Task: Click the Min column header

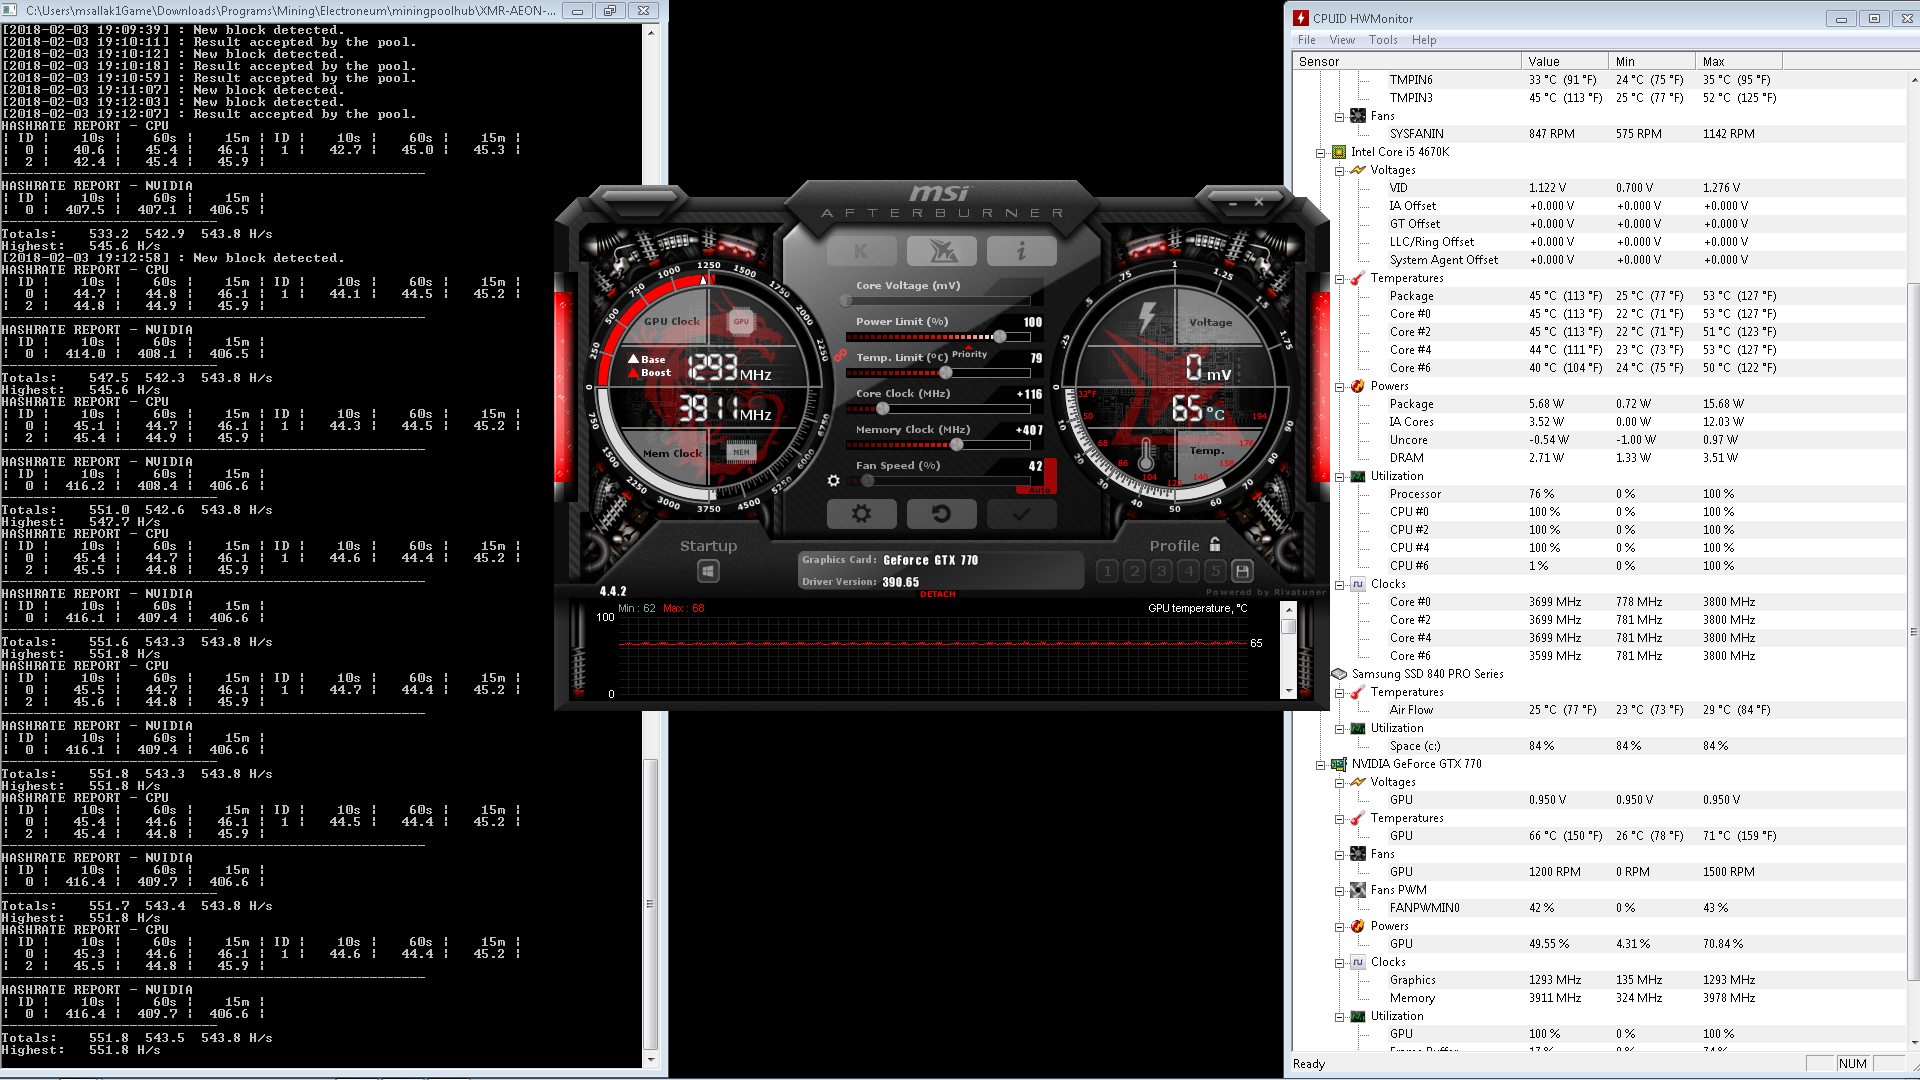Action: point(1652,61)
